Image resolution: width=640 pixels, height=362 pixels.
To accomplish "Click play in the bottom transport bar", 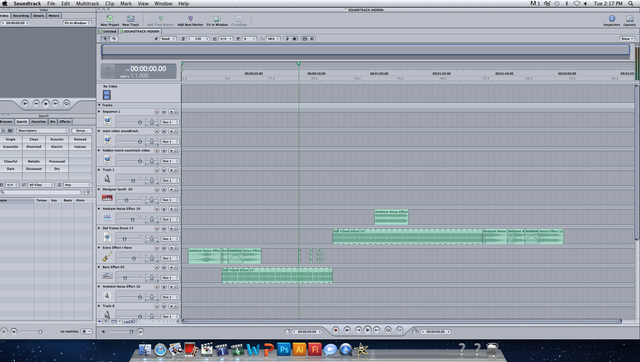I will 367,330.
